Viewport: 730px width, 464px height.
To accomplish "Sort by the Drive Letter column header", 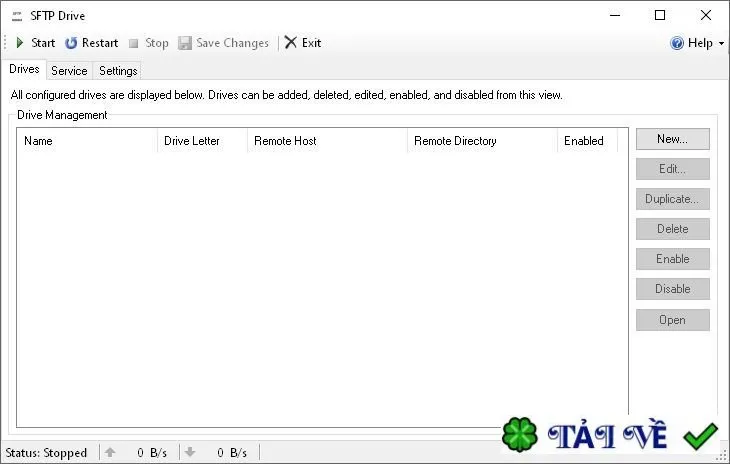I will point(202,141).
